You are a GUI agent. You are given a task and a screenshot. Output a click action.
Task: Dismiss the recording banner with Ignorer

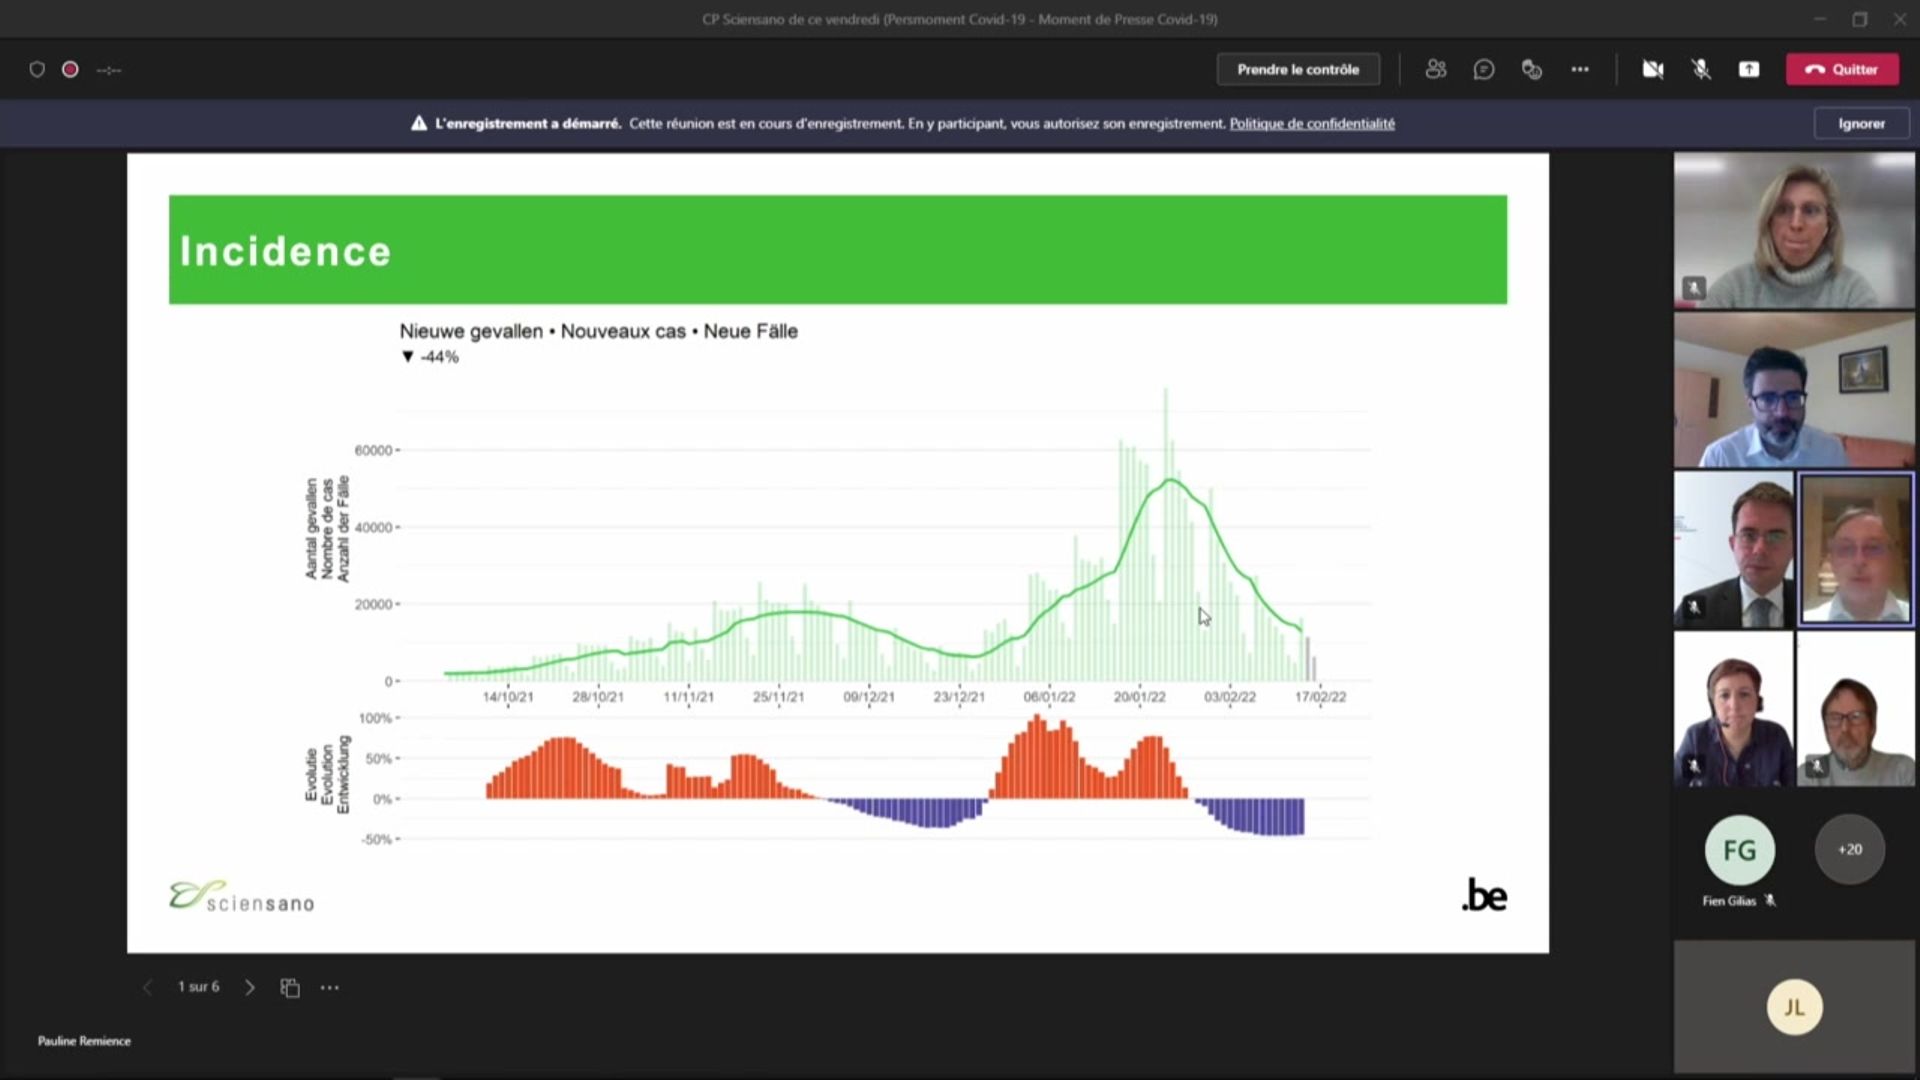(x=1861, y=123)
